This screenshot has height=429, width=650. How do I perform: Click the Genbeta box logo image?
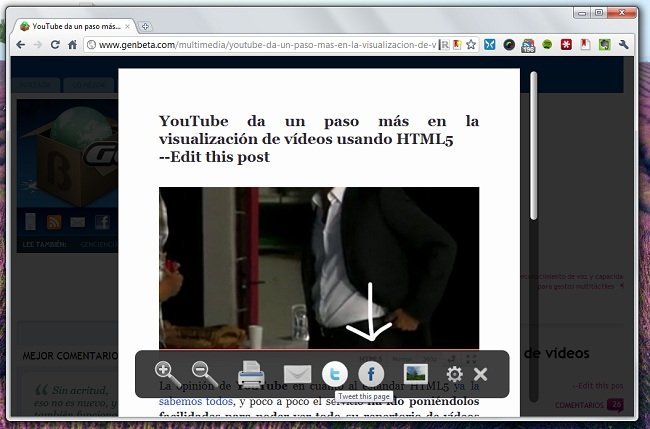tap(70, 155)
